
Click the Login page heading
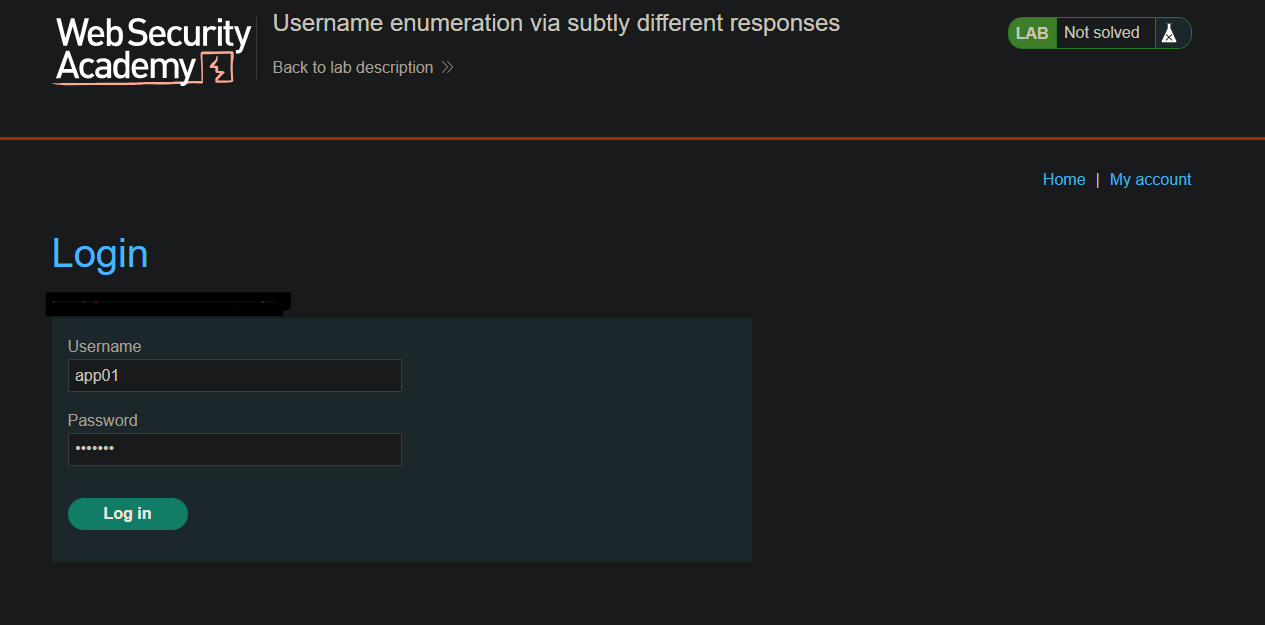(x=100, y=254)
